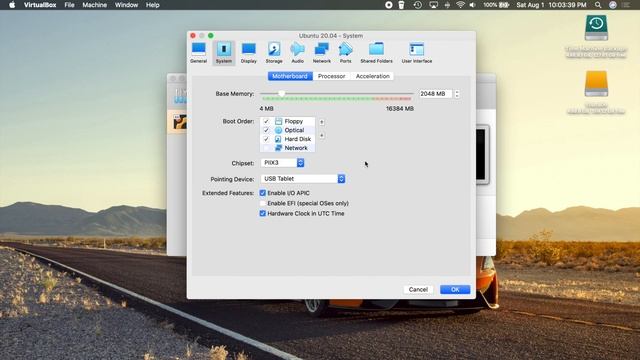
Task: Open the Window menu
Action: pos(126,5)
